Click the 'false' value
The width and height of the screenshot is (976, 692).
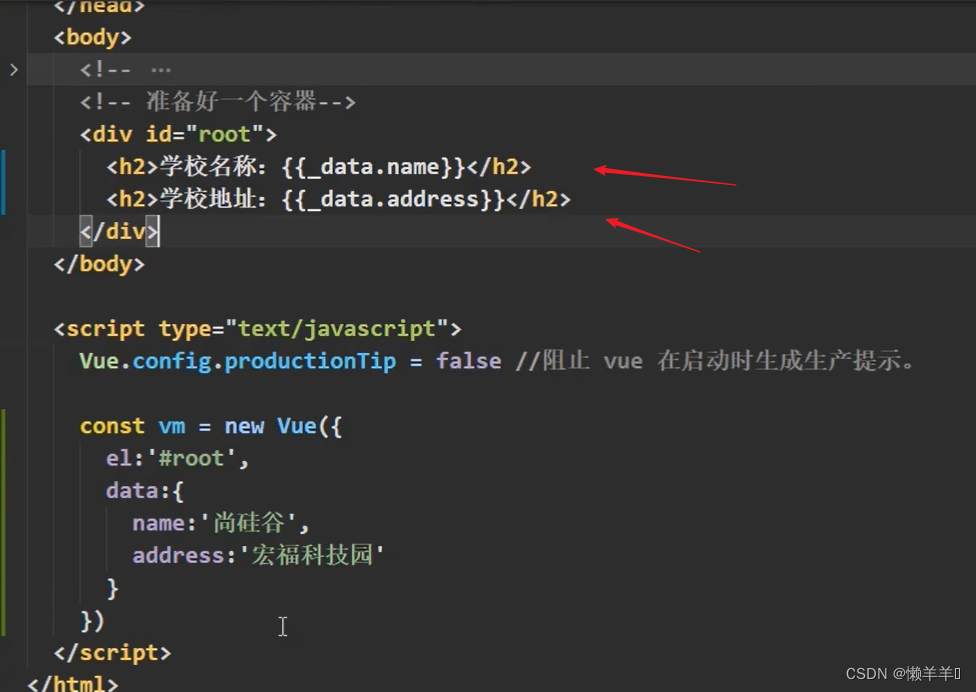click(468, 361)
